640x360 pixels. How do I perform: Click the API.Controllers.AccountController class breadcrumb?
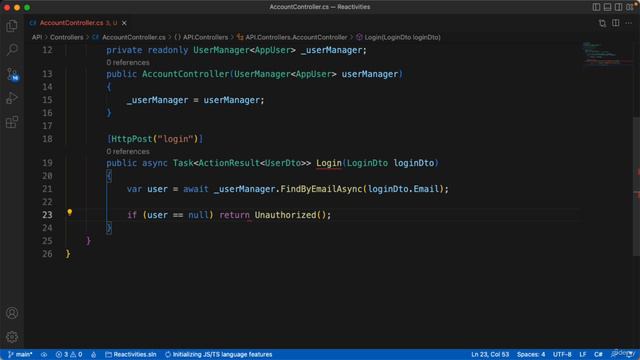pos(292,37)
